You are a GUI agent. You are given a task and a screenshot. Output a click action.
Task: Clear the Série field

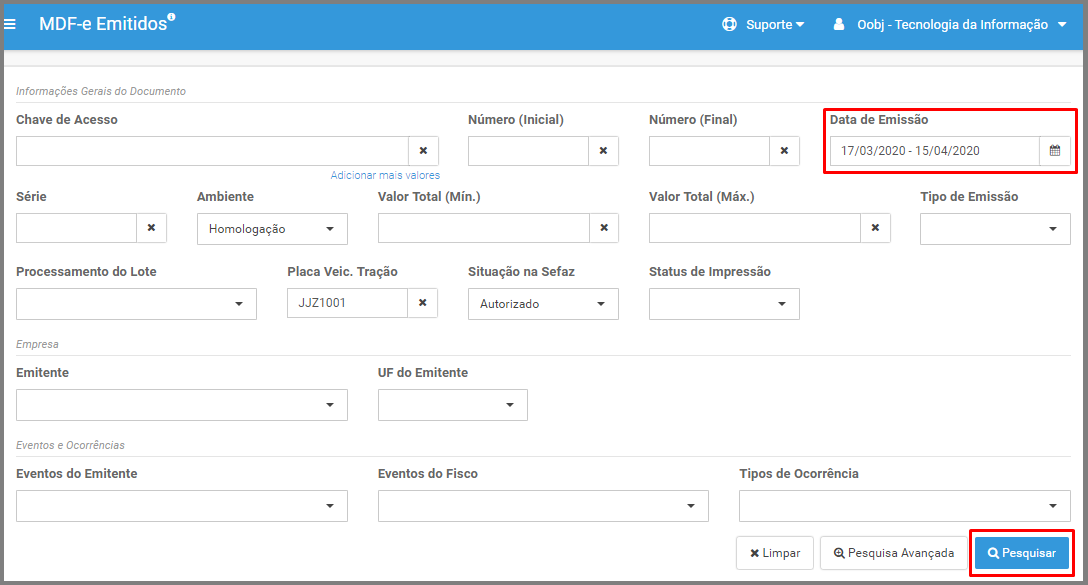point(151,228)
